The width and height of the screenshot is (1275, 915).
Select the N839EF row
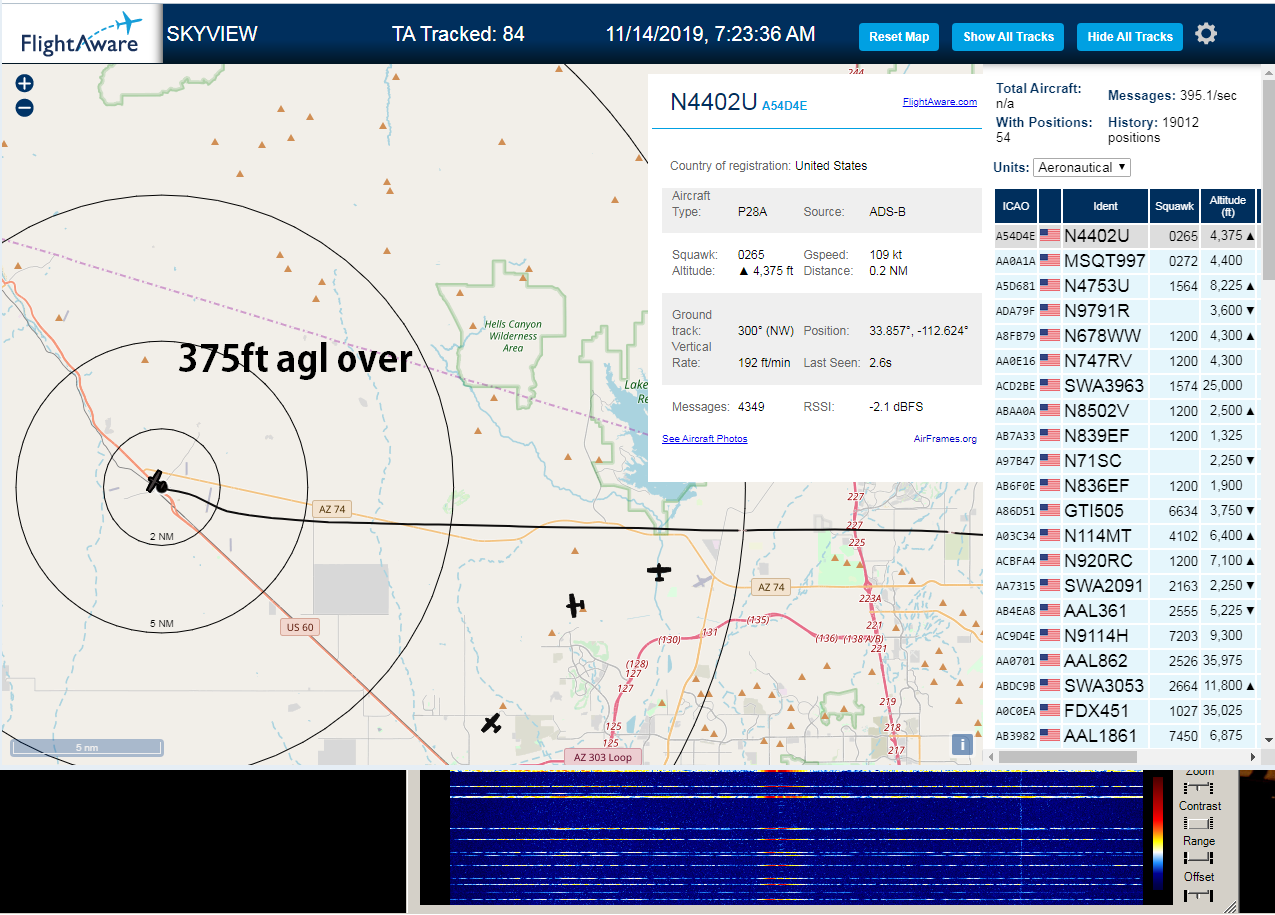tap(1126, 436)
